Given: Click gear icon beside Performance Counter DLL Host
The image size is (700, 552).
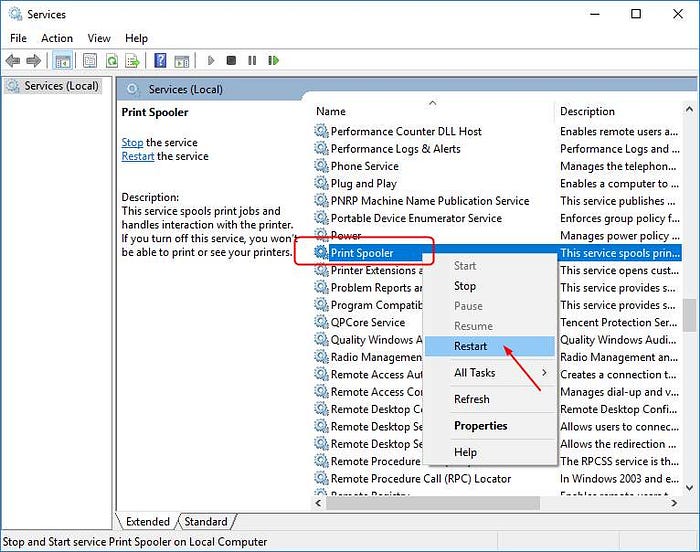Looking at the screenshot, I should pos(321,131).
